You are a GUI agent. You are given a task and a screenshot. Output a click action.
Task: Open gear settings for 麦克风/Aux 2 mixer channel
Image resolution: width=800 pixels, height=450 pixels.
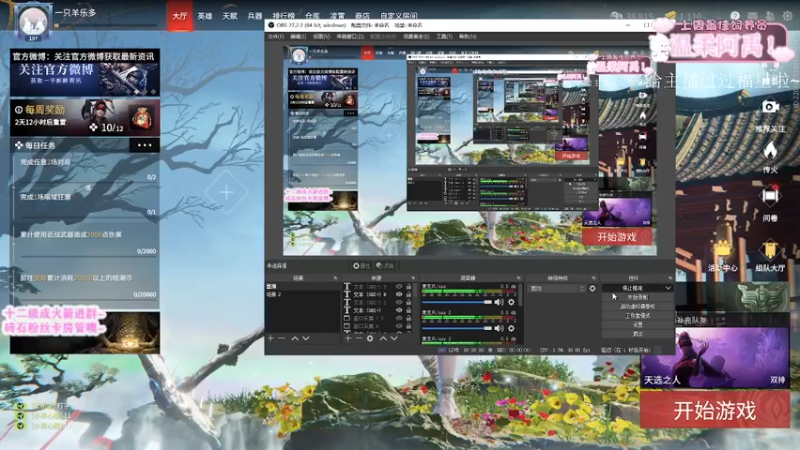511,328
